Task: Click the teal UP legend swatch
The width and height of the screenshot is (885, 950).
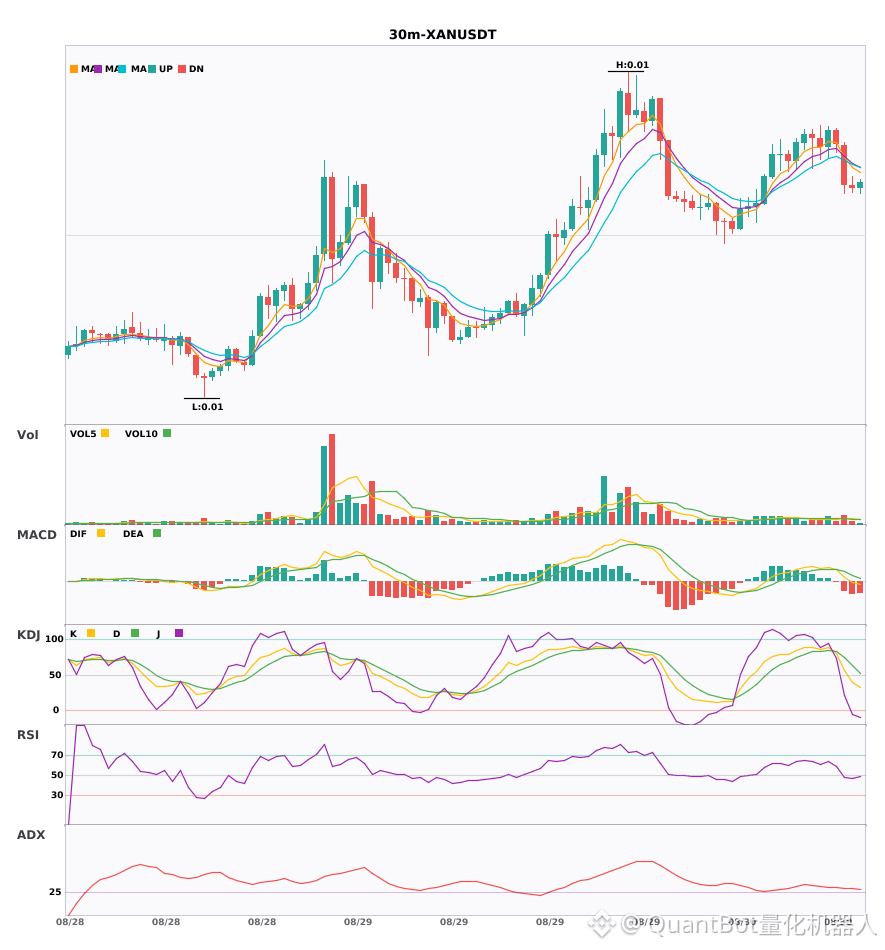Action: point(152,69)
